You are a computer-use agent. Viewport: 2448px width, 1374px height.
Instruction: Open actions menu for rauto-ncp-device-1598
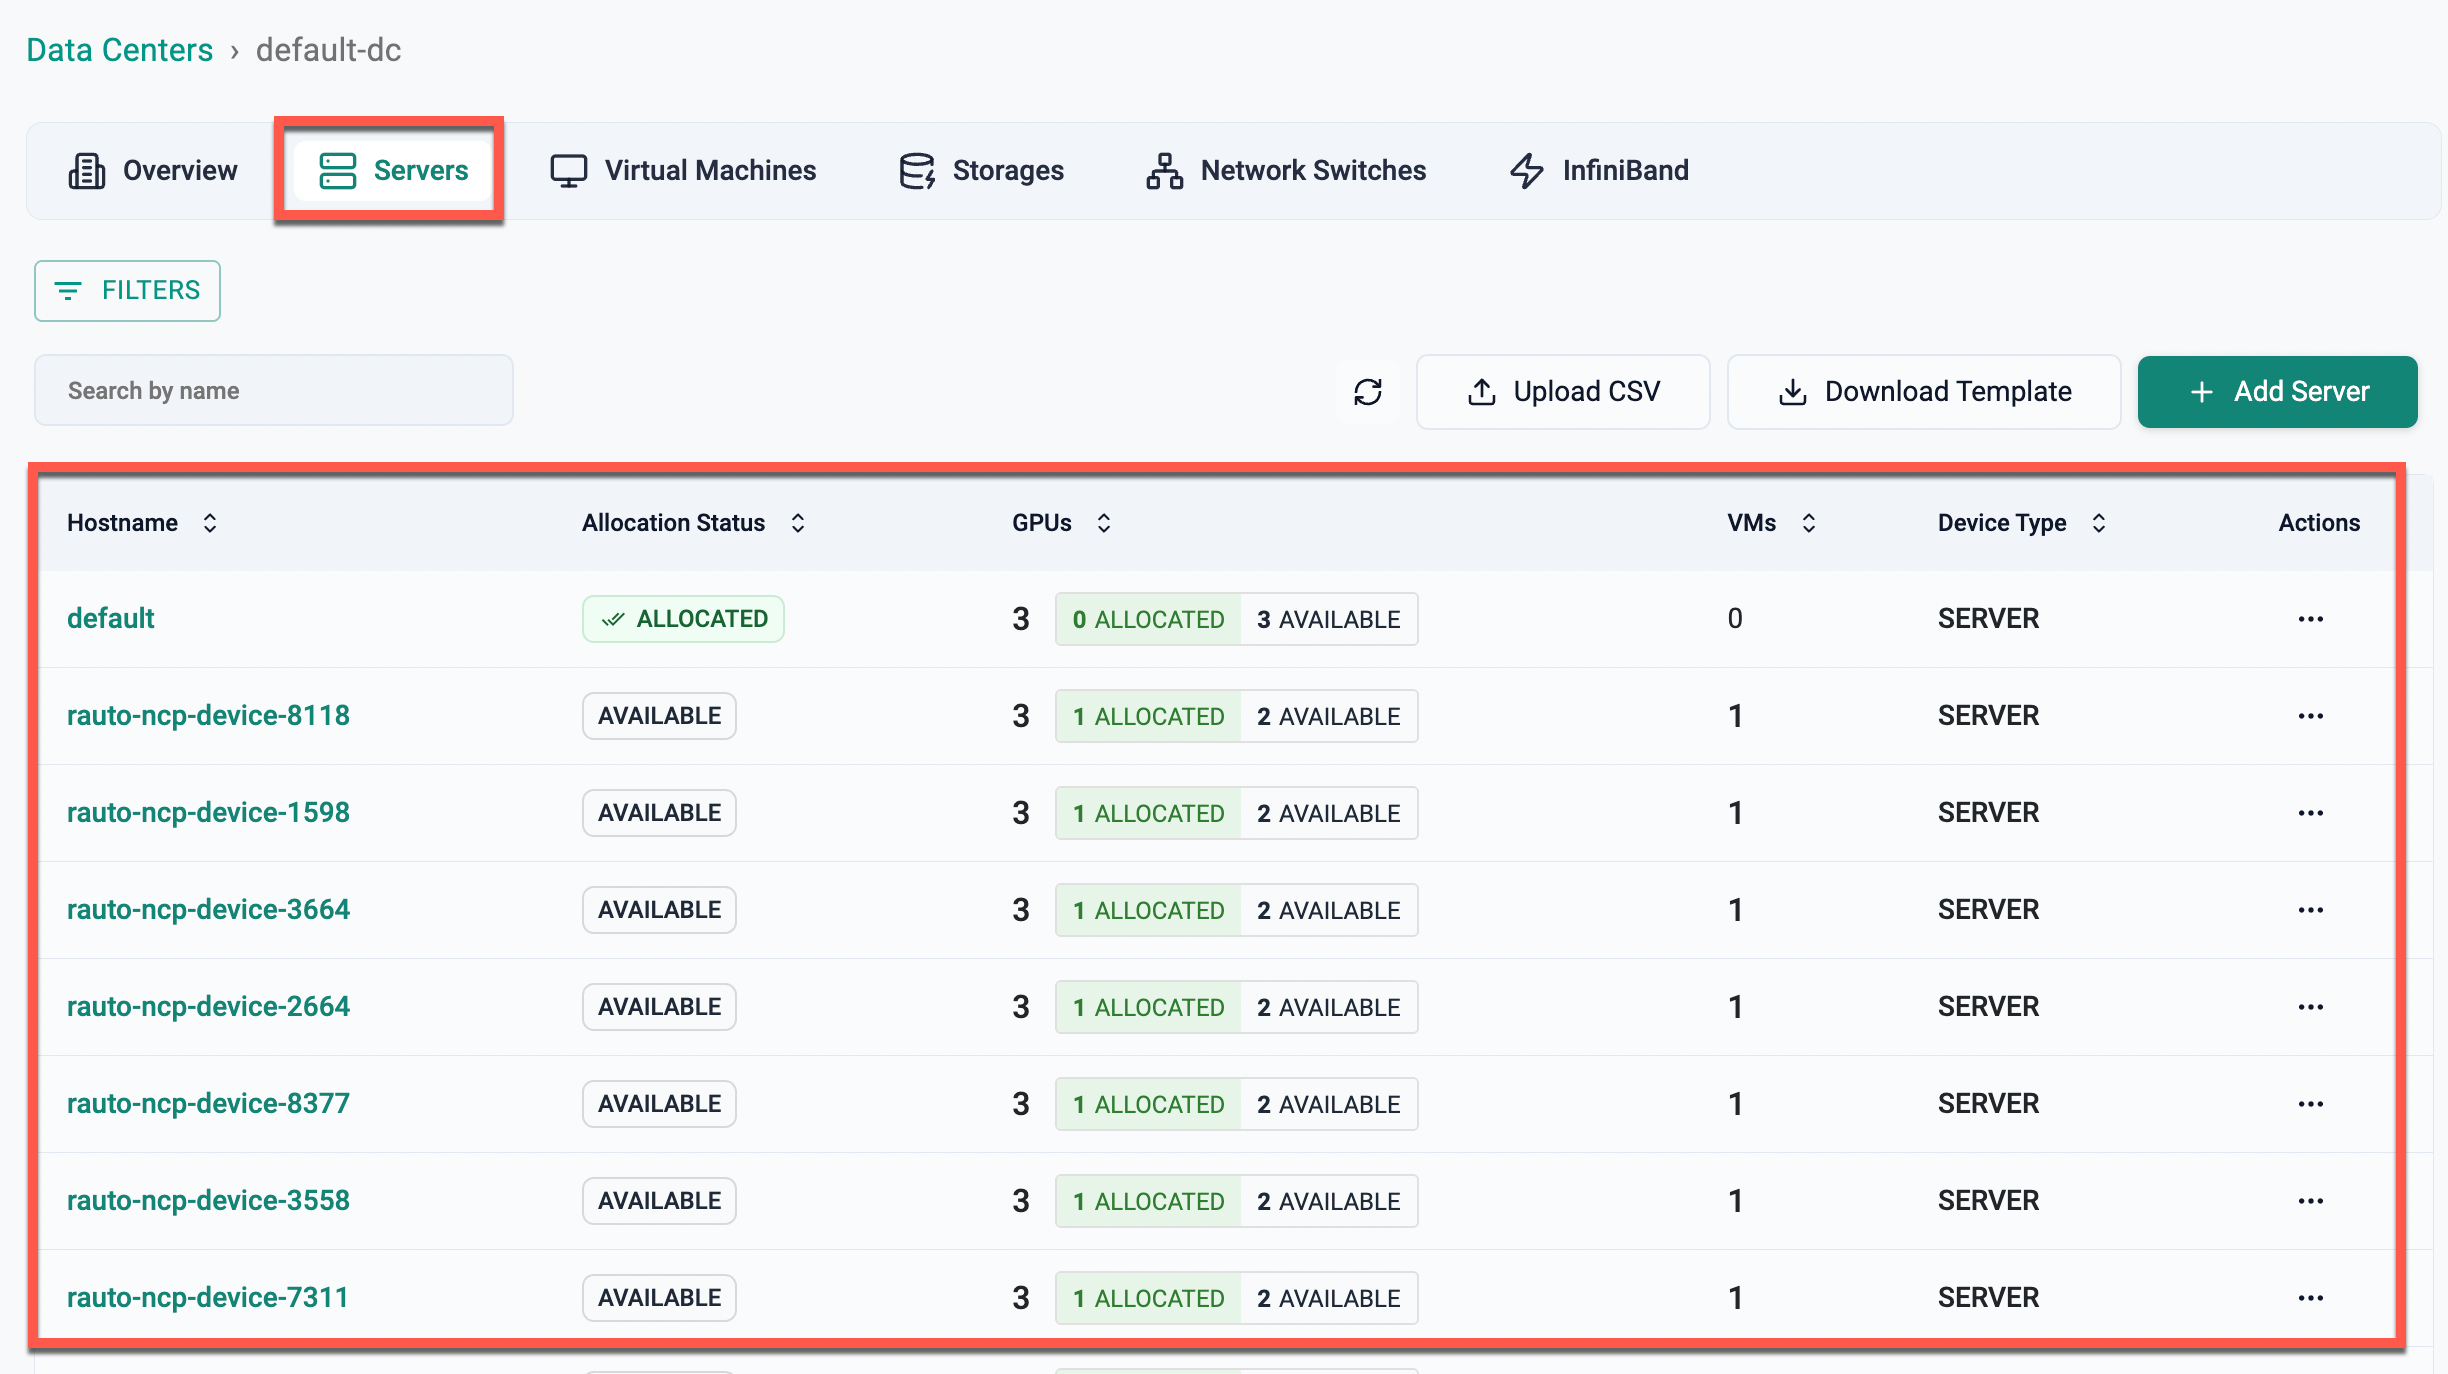coord(2310,813)
